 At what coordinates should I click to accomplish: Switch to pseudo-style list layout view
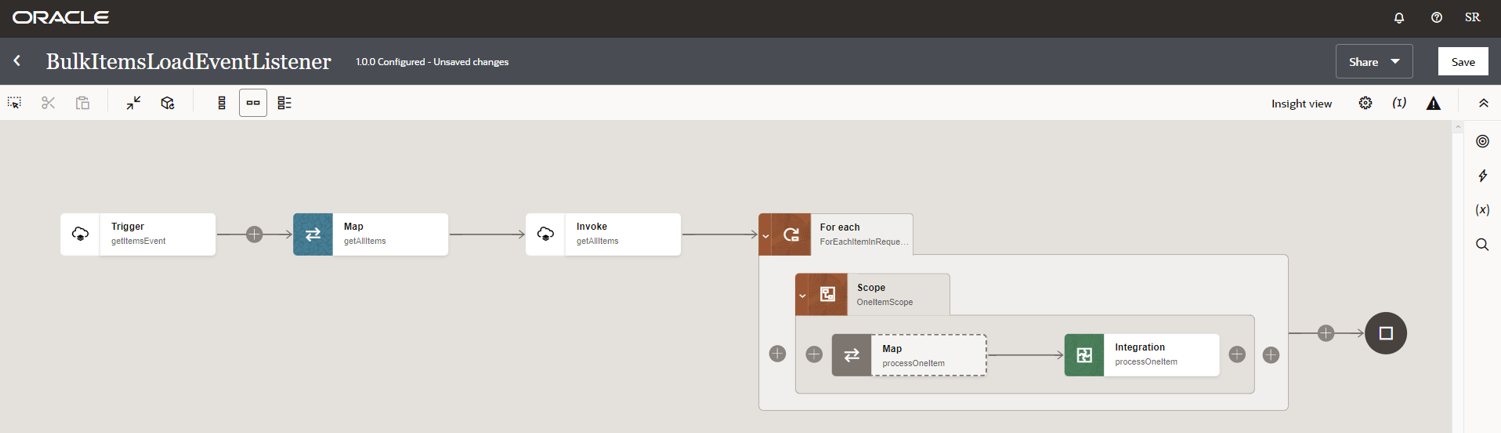pyautogui.click(x=285, y=103)
